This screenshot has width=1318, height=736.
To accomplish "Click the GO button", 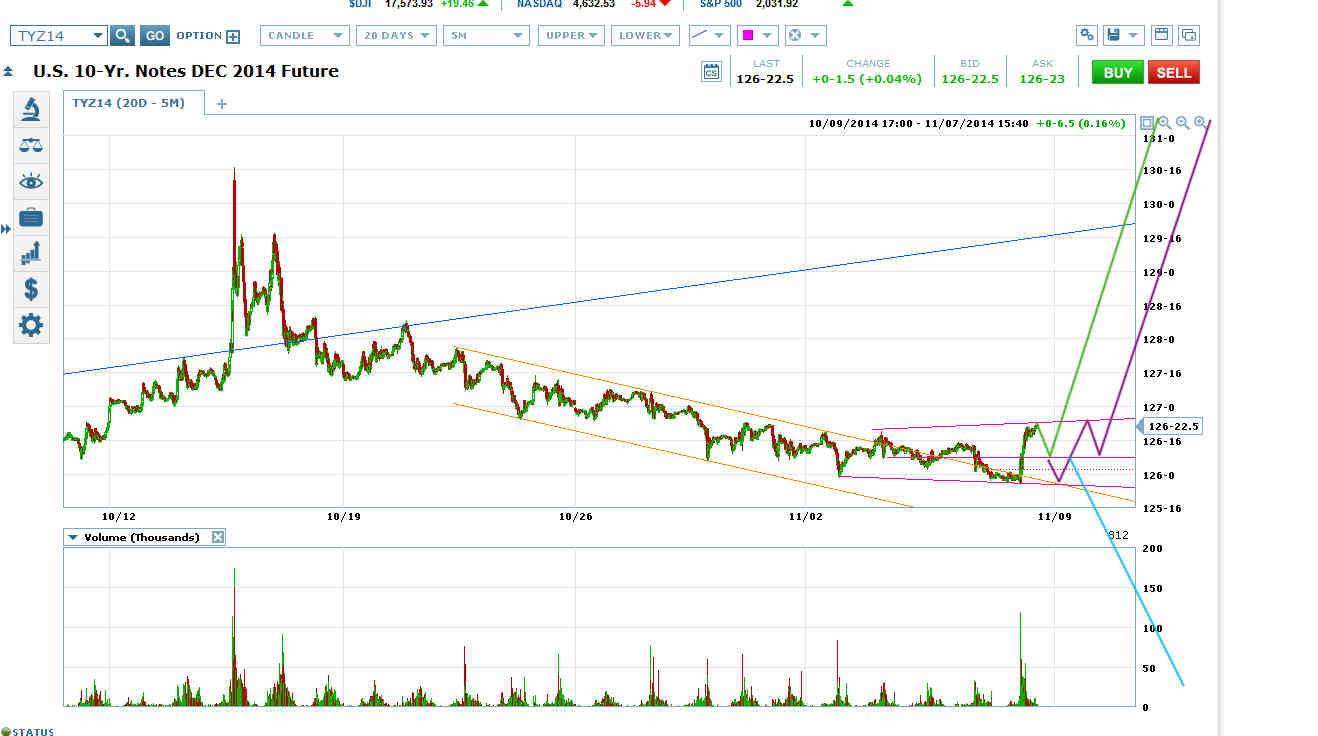I will [x=154, y=36].
